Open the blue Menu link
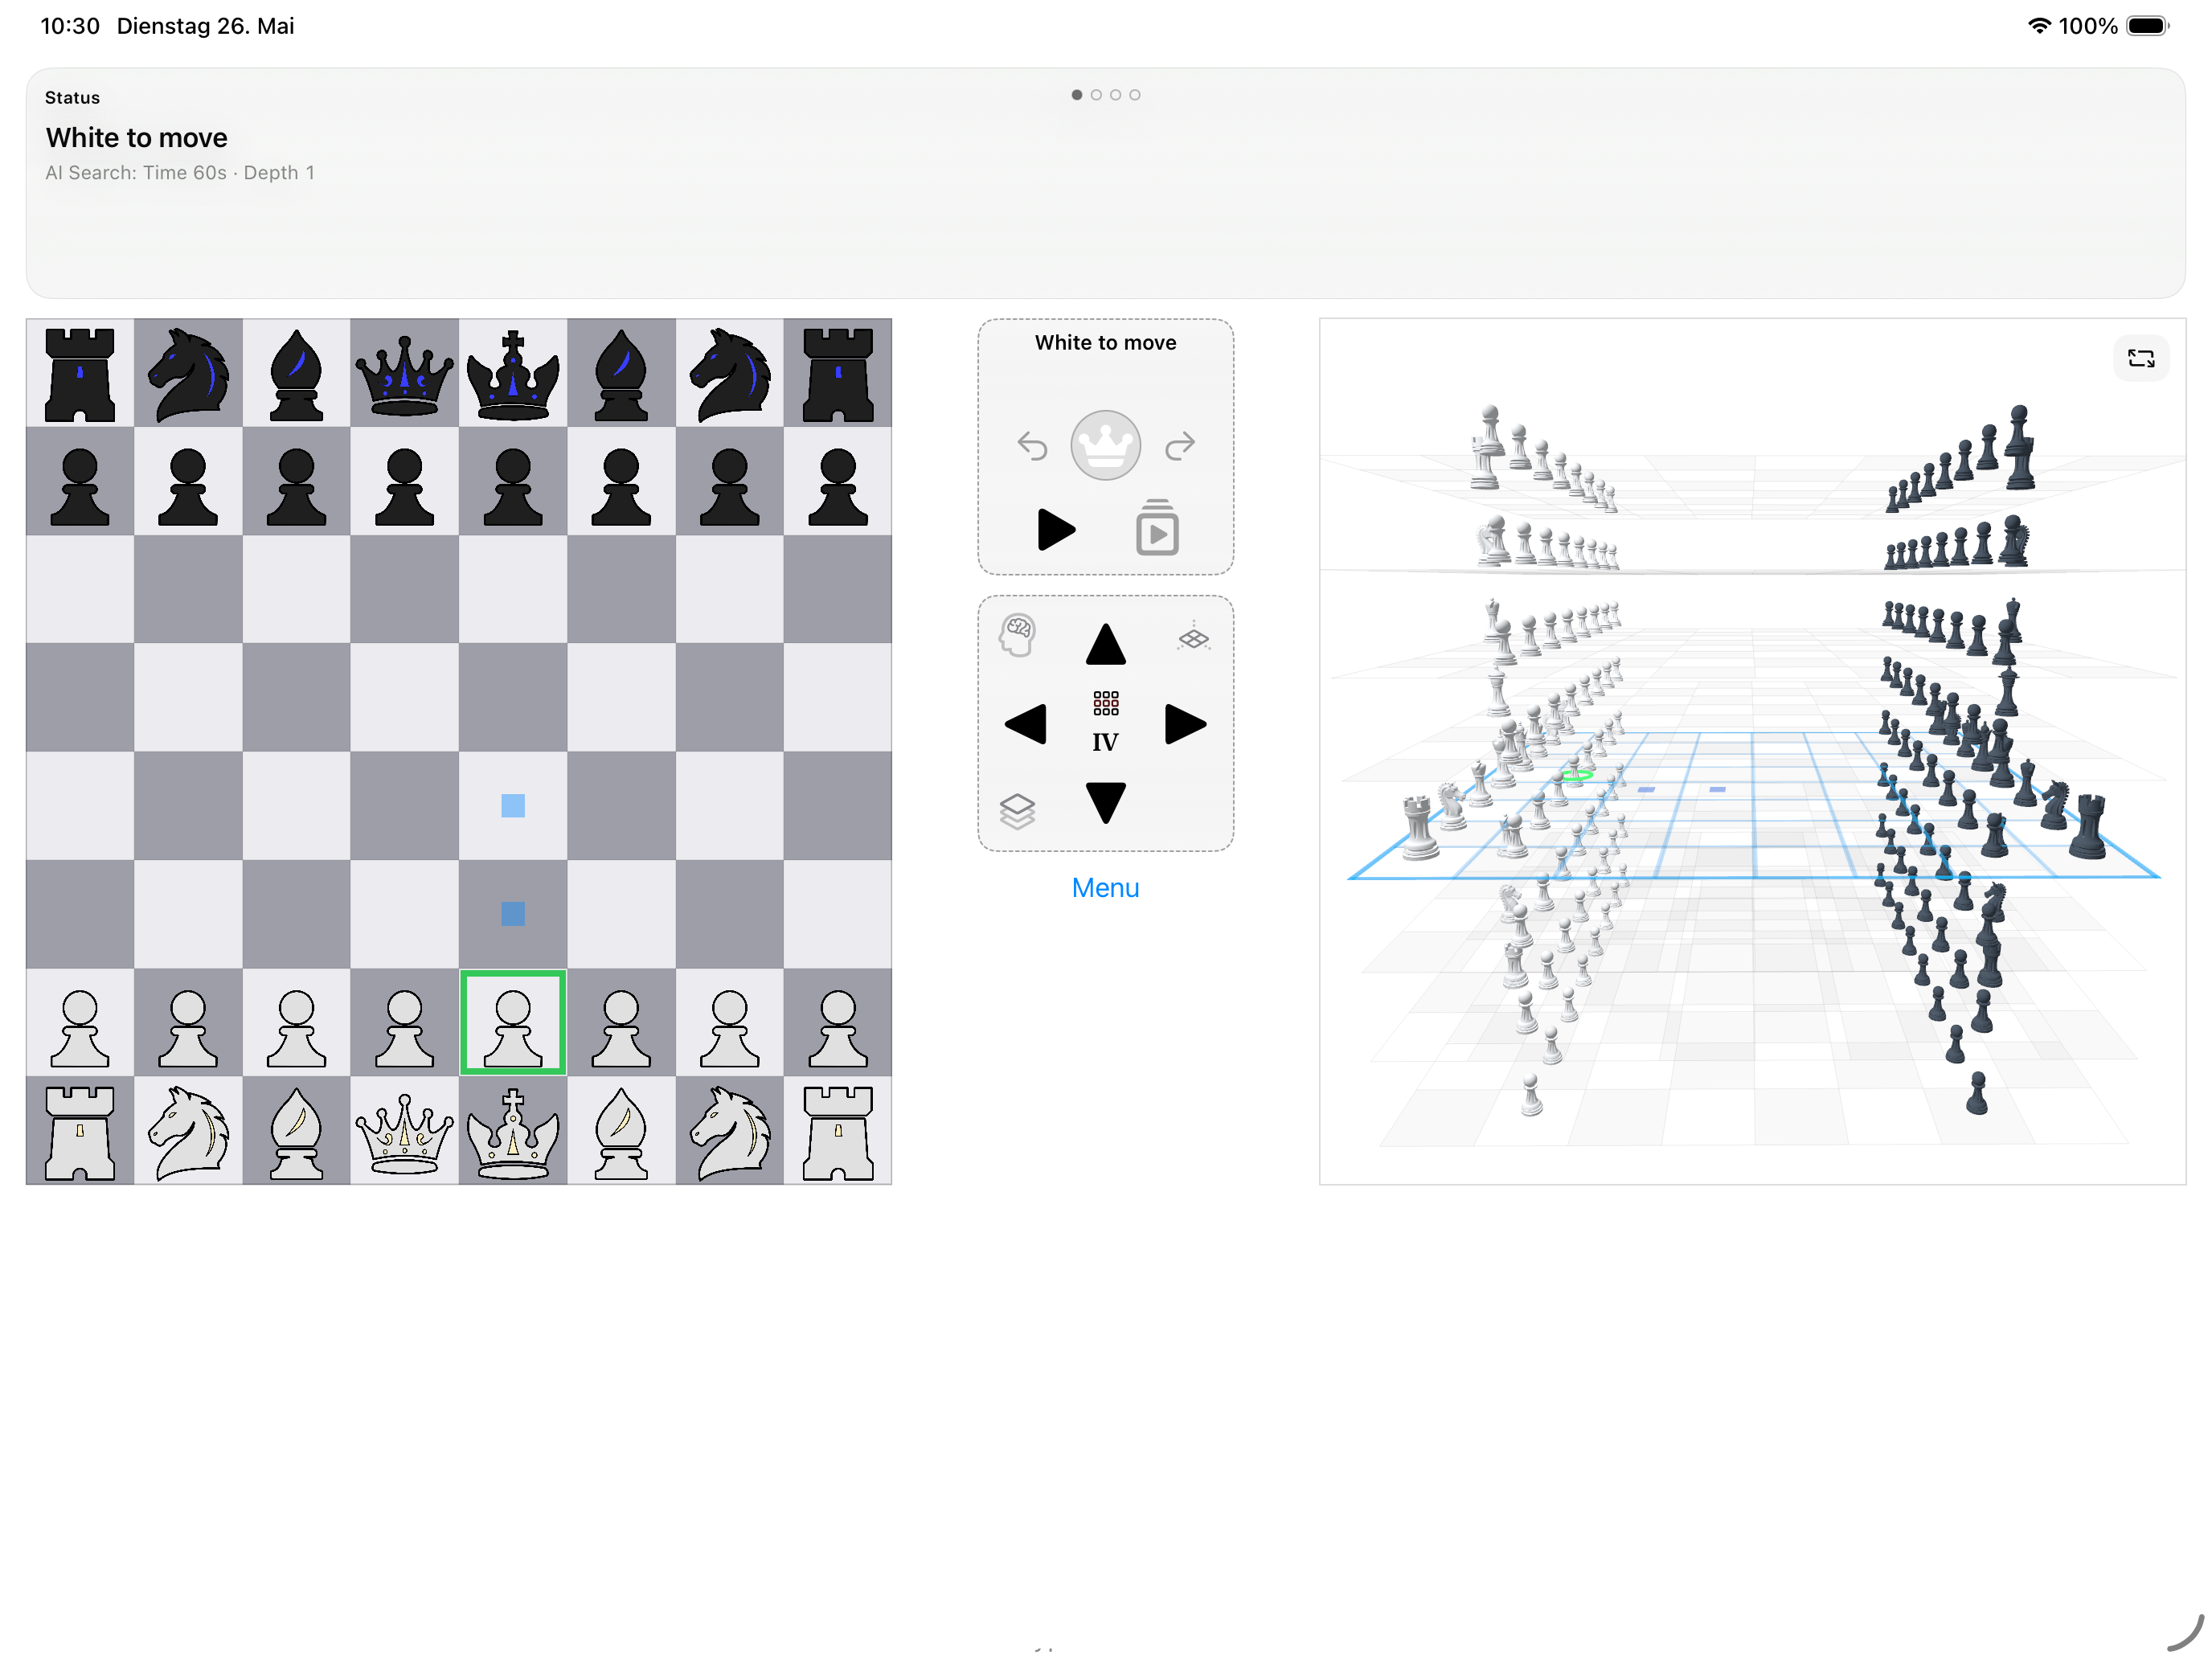 pos(1105,888)
